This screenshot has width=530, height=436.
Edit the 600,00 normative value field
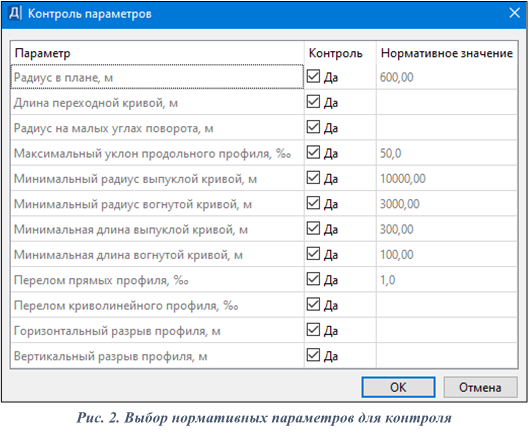click(x=447, y=77)
